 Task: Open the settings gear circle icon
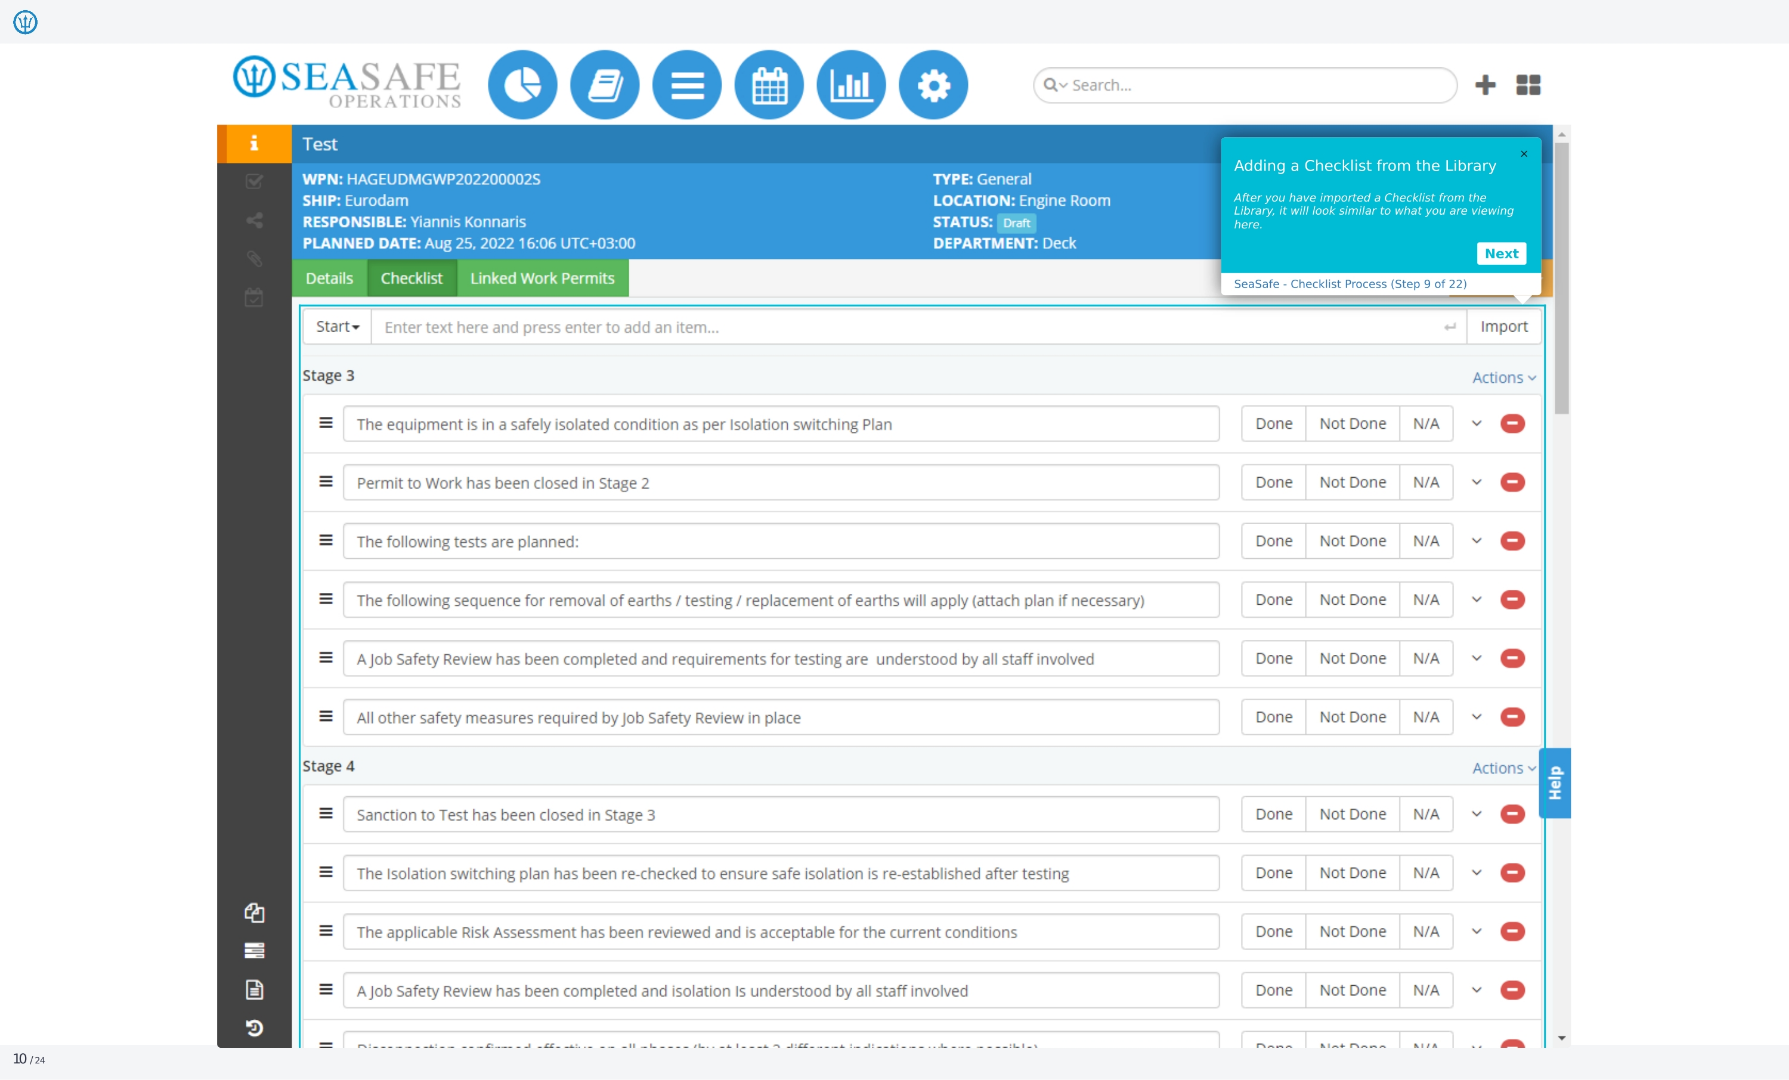933,85
